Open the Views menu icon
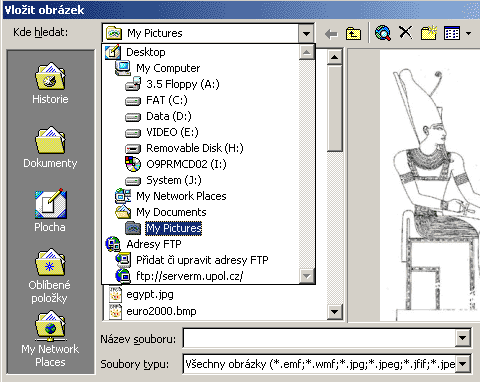Viewport: 480px width, 382px height. click(457, 33)
